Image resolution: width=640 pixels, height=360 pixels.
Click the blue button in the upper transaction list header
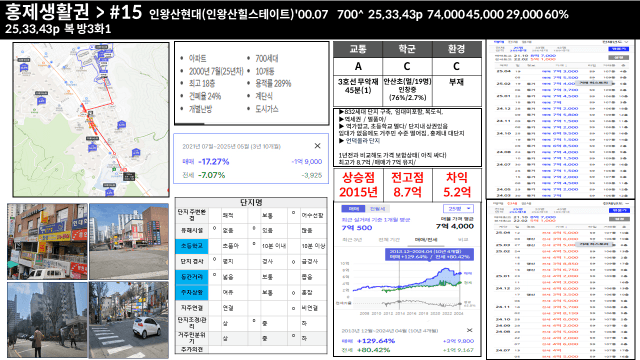618,49
